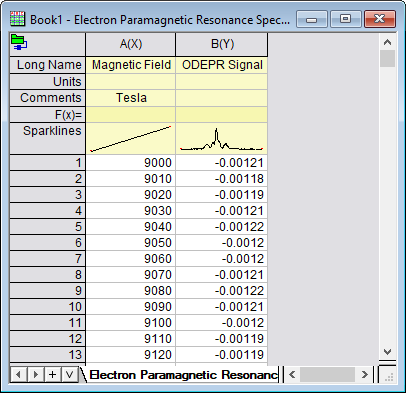Click cell with value 9100
This screenshot has height=393, width=406.
click(131, 323)
